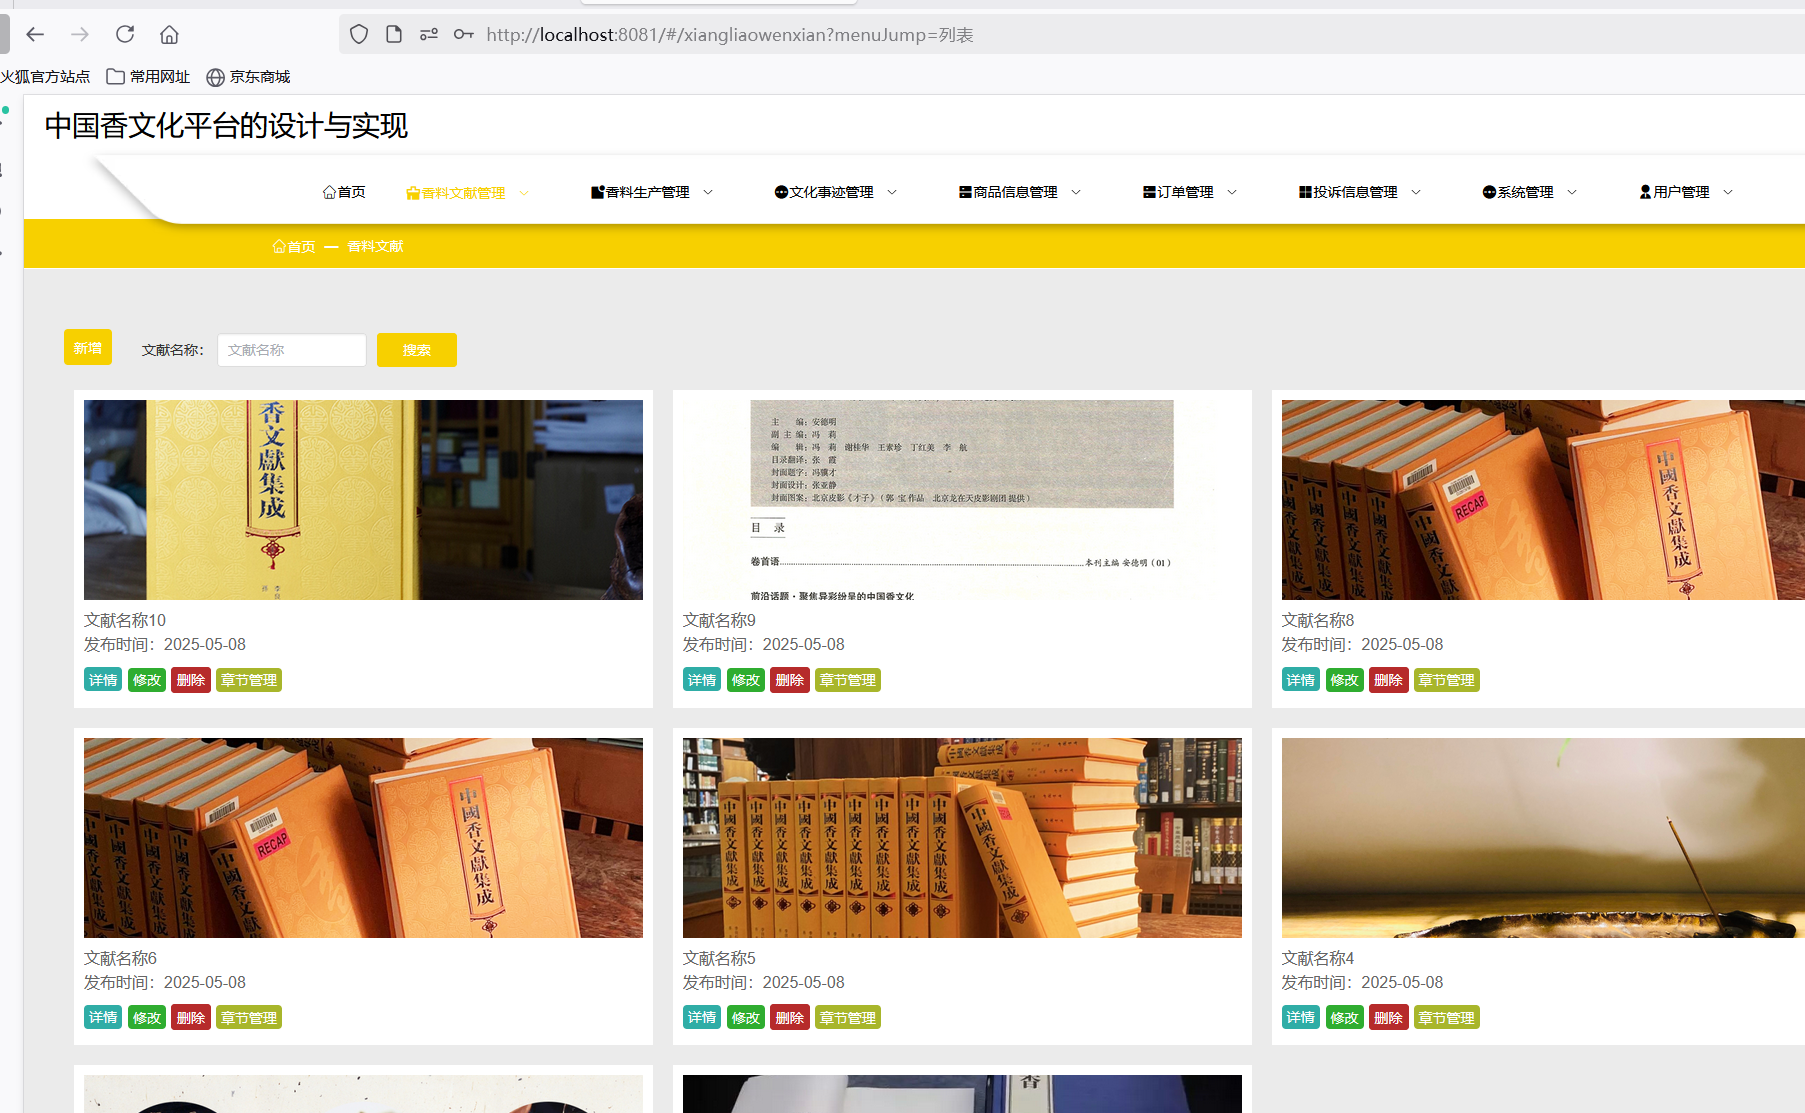Expand the 文化事迹管理 dropdown menu
The width and height of the screenshot is (1805, 1113).
835,192
